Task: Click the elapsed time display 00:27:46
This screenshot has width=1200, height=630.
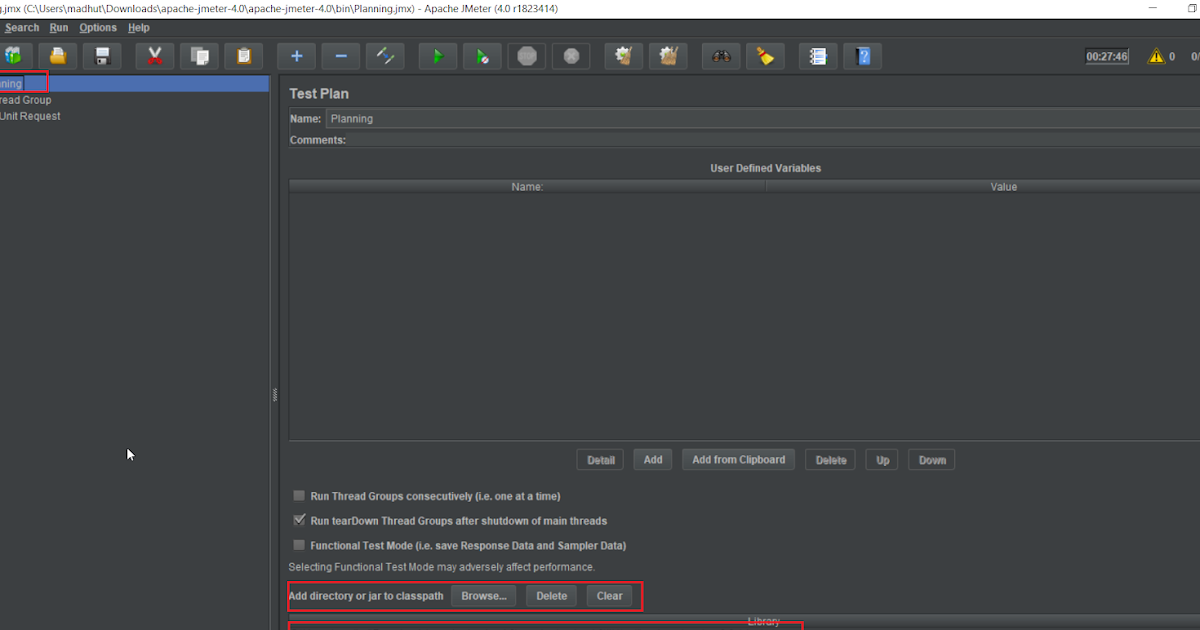Action: pos(1105,56)
